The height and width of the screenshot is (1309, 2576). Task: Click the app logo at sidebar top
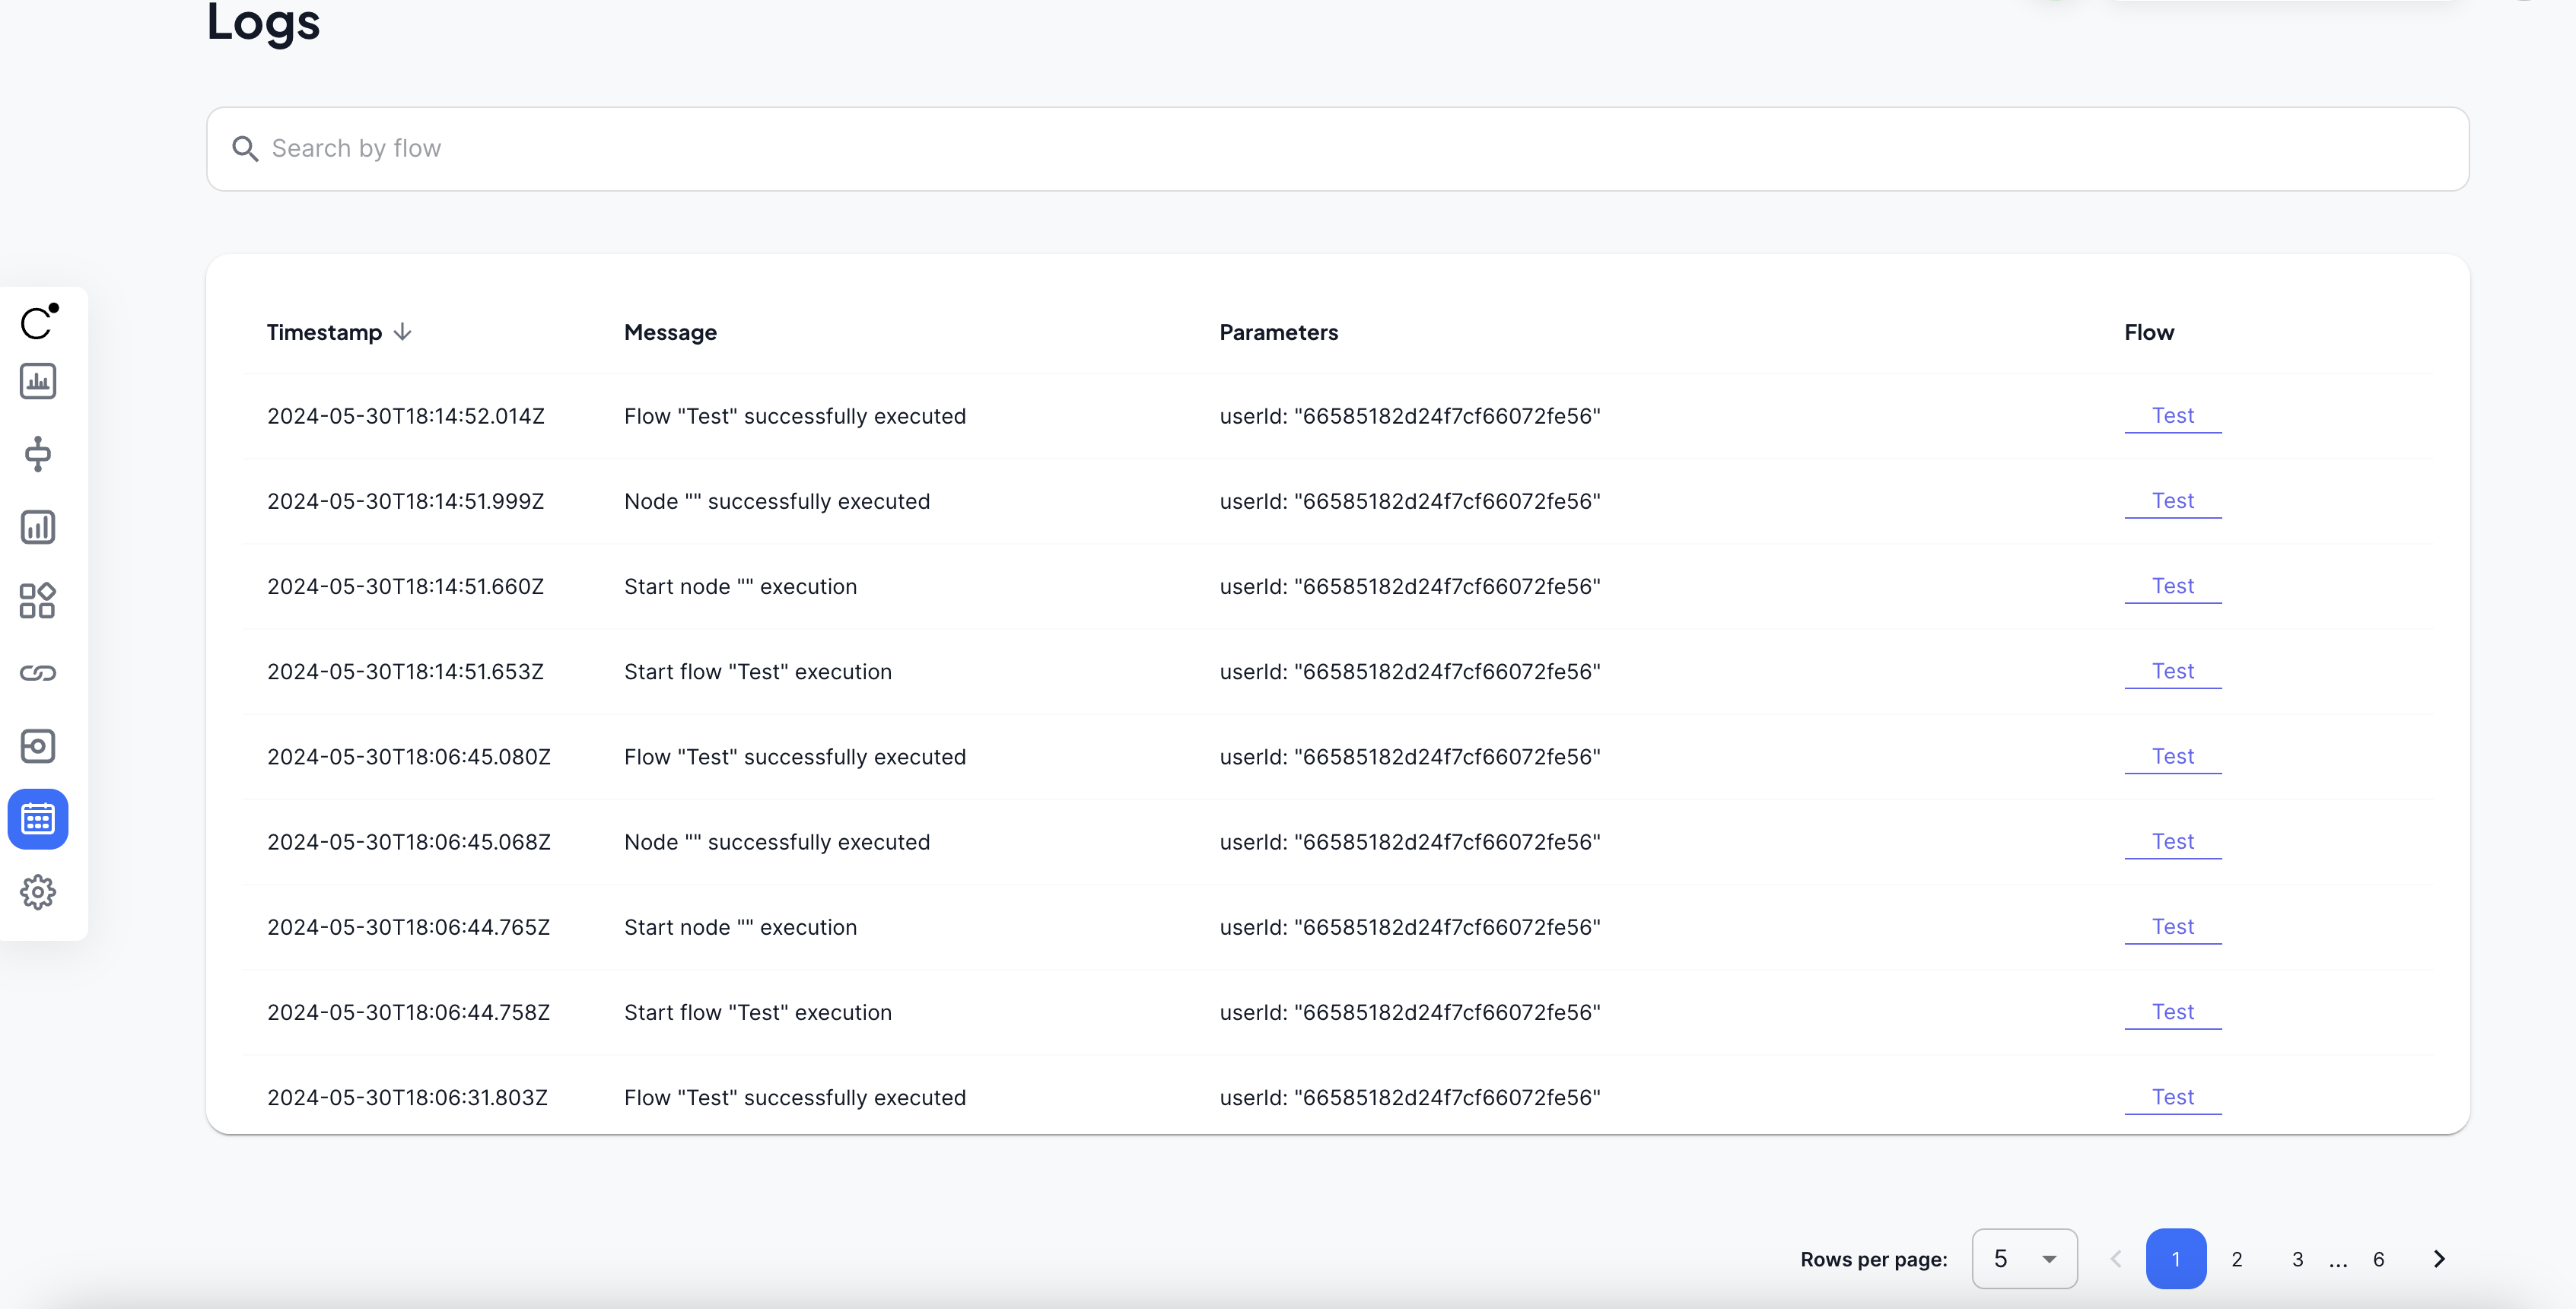pos(39,322)
